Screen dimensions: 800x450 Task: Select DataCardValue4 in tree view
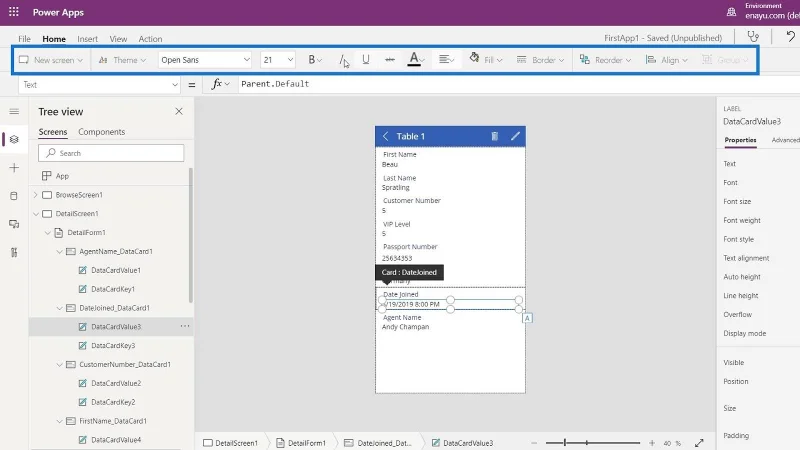click(116, 440)
